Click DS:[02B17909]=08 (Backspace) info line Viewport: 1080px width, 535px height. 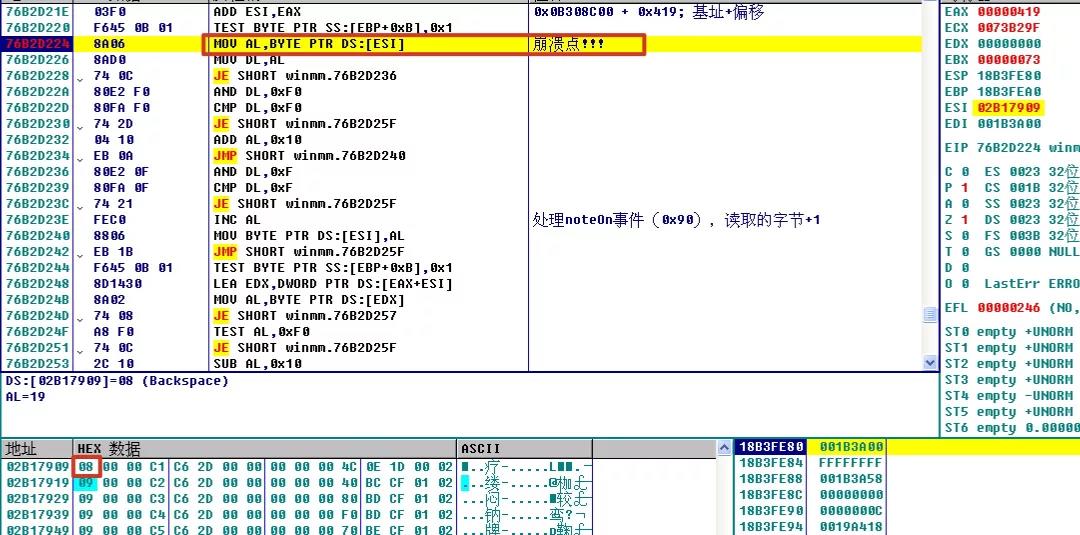click(117, 381)
